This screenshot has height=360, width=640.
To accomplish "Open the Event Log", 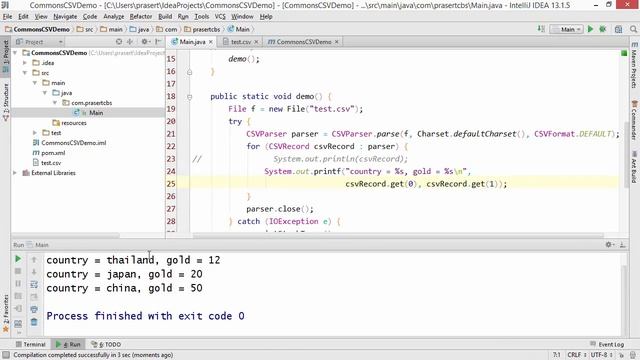I will click(607, 344).
